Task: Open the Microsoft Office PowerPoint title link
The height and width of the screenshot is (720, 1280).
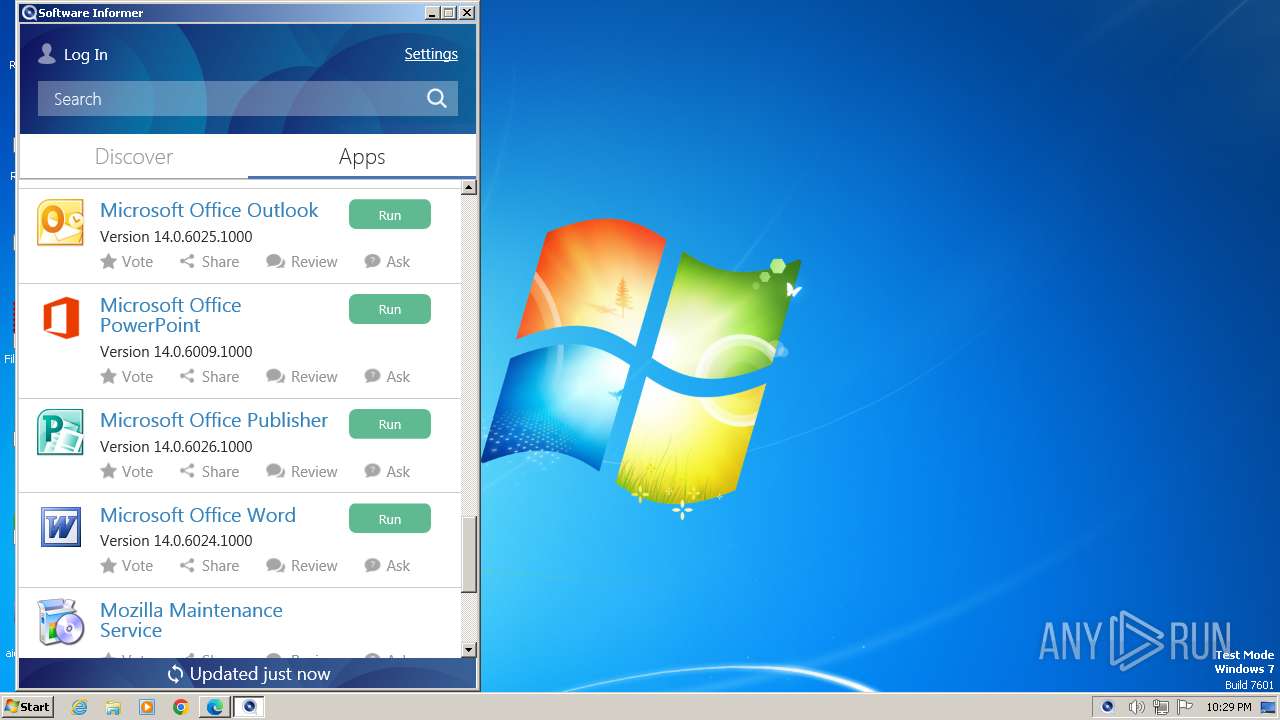Action: click(171, 315)
